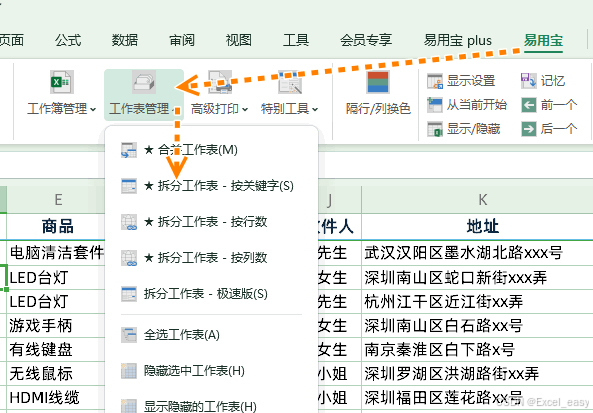The image size is (593, 413).
Task: Click the 拆分工作表 按列数 menu icon
Action: 129,258
